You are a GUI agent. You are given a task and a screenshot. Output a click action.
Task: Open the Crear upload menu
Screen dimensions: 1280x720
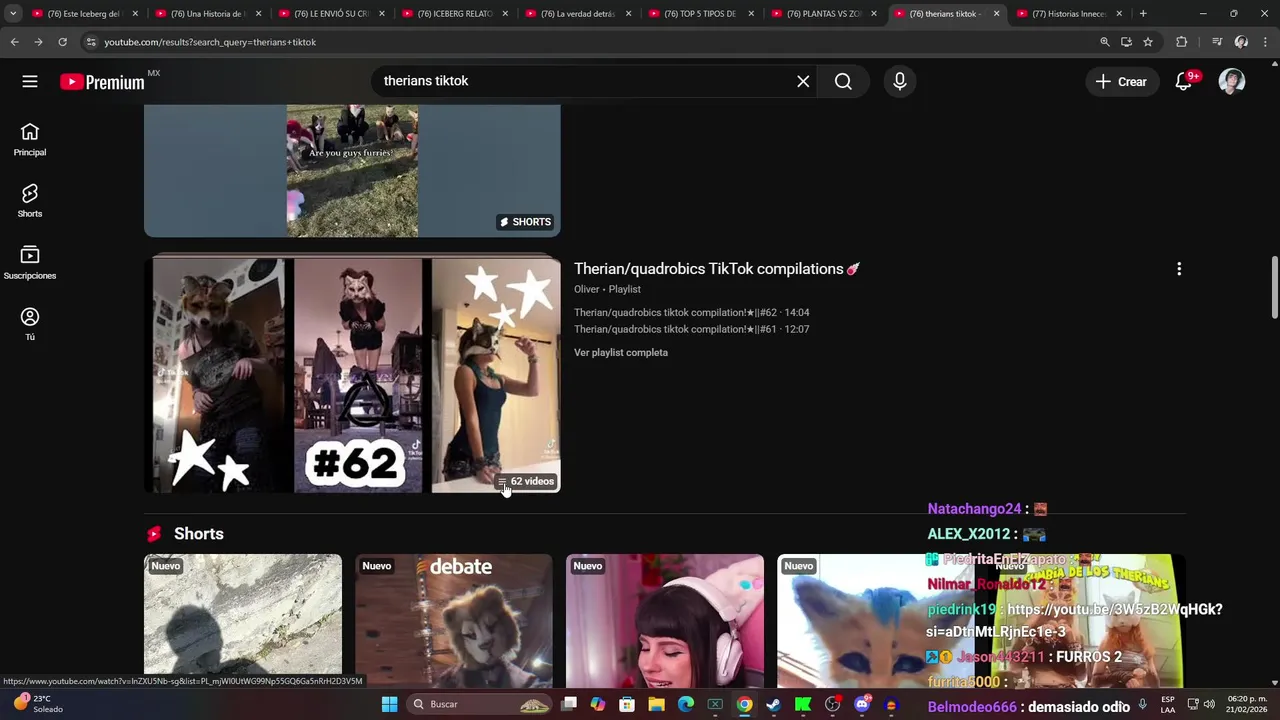[x=1121, y=82]
